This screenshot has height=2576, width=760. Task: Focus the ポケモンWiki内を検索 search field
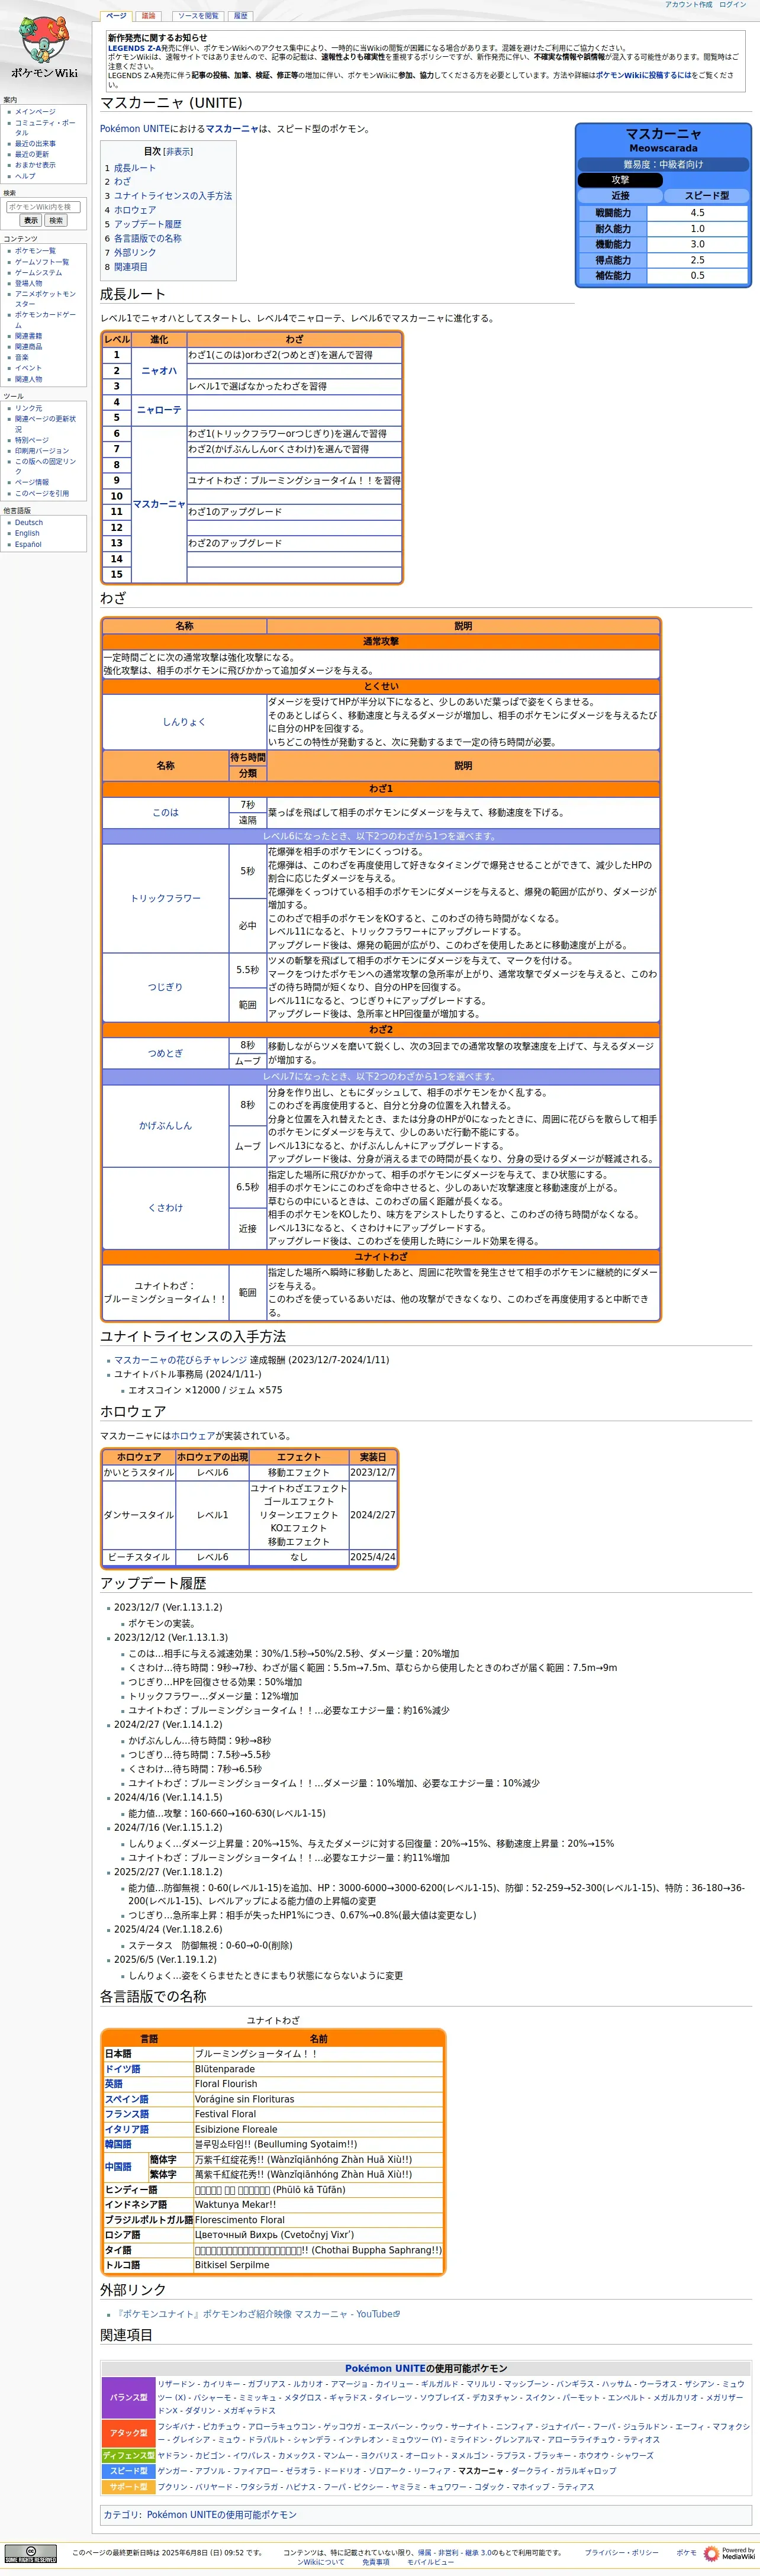point(44,207)
